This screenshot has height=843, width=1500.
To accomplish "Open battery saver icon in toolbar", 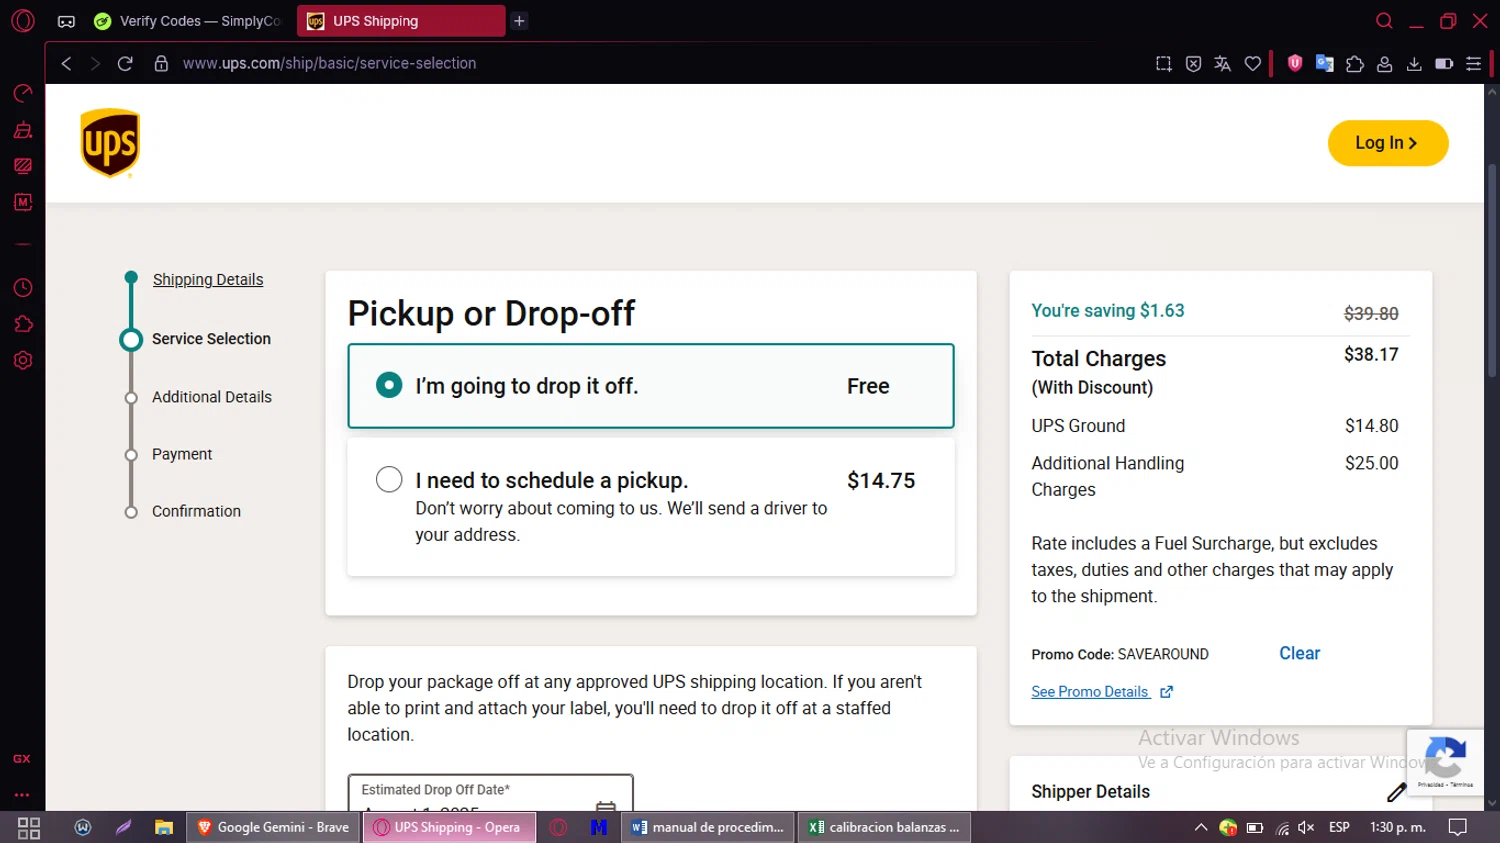I will (x=1444, y=63).
